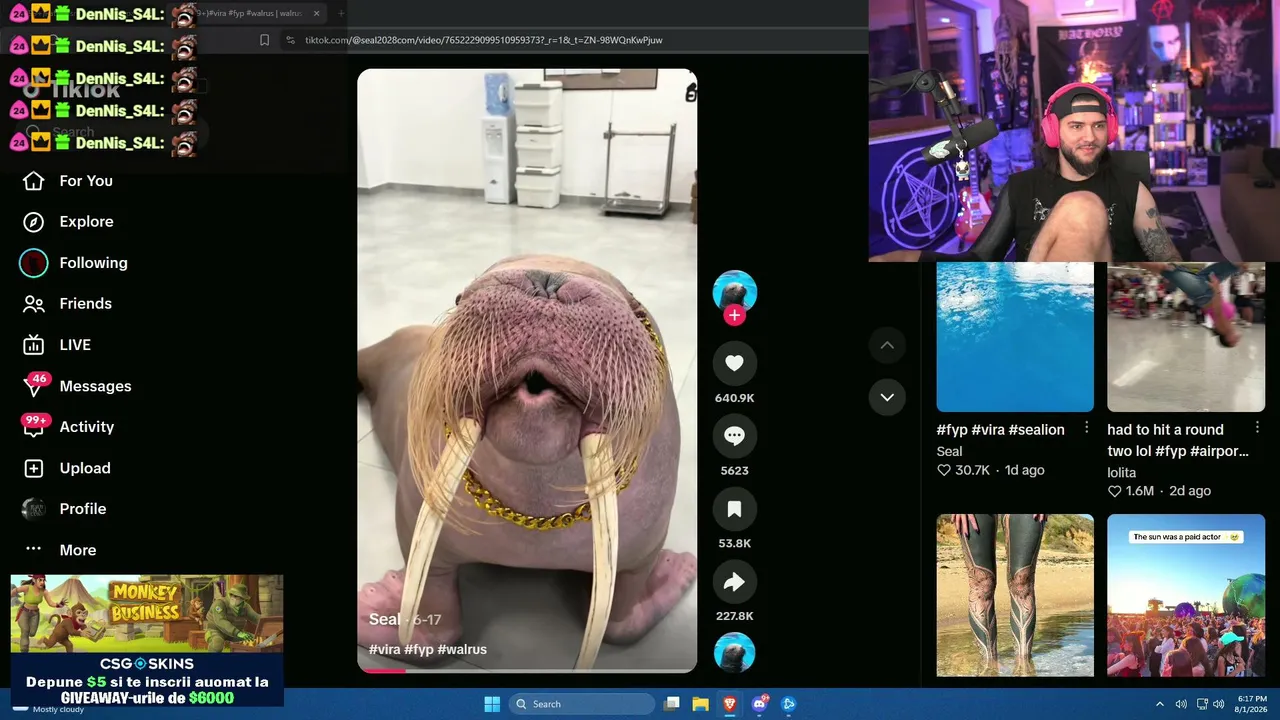
Task: Open comments with the speech bubble icon
Action: (x=734, y=436)
